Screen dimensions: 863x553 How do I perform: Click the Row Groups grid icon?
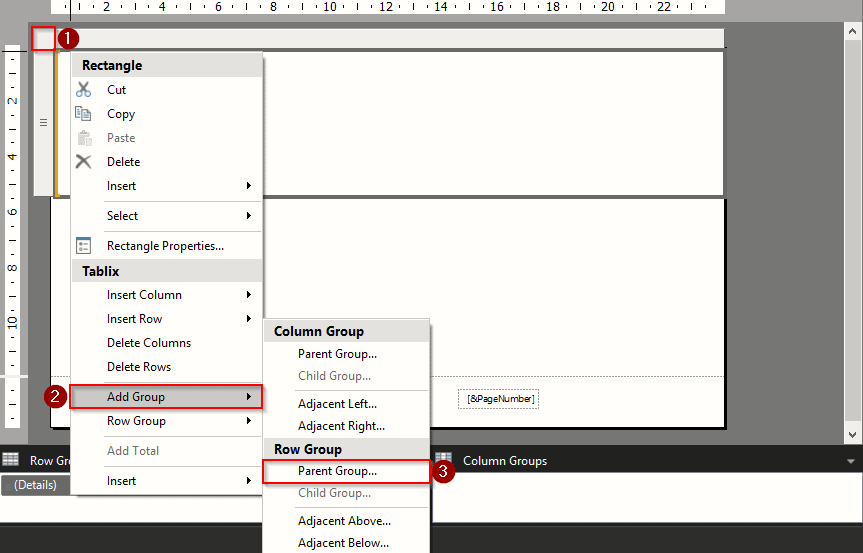(10, 459)
